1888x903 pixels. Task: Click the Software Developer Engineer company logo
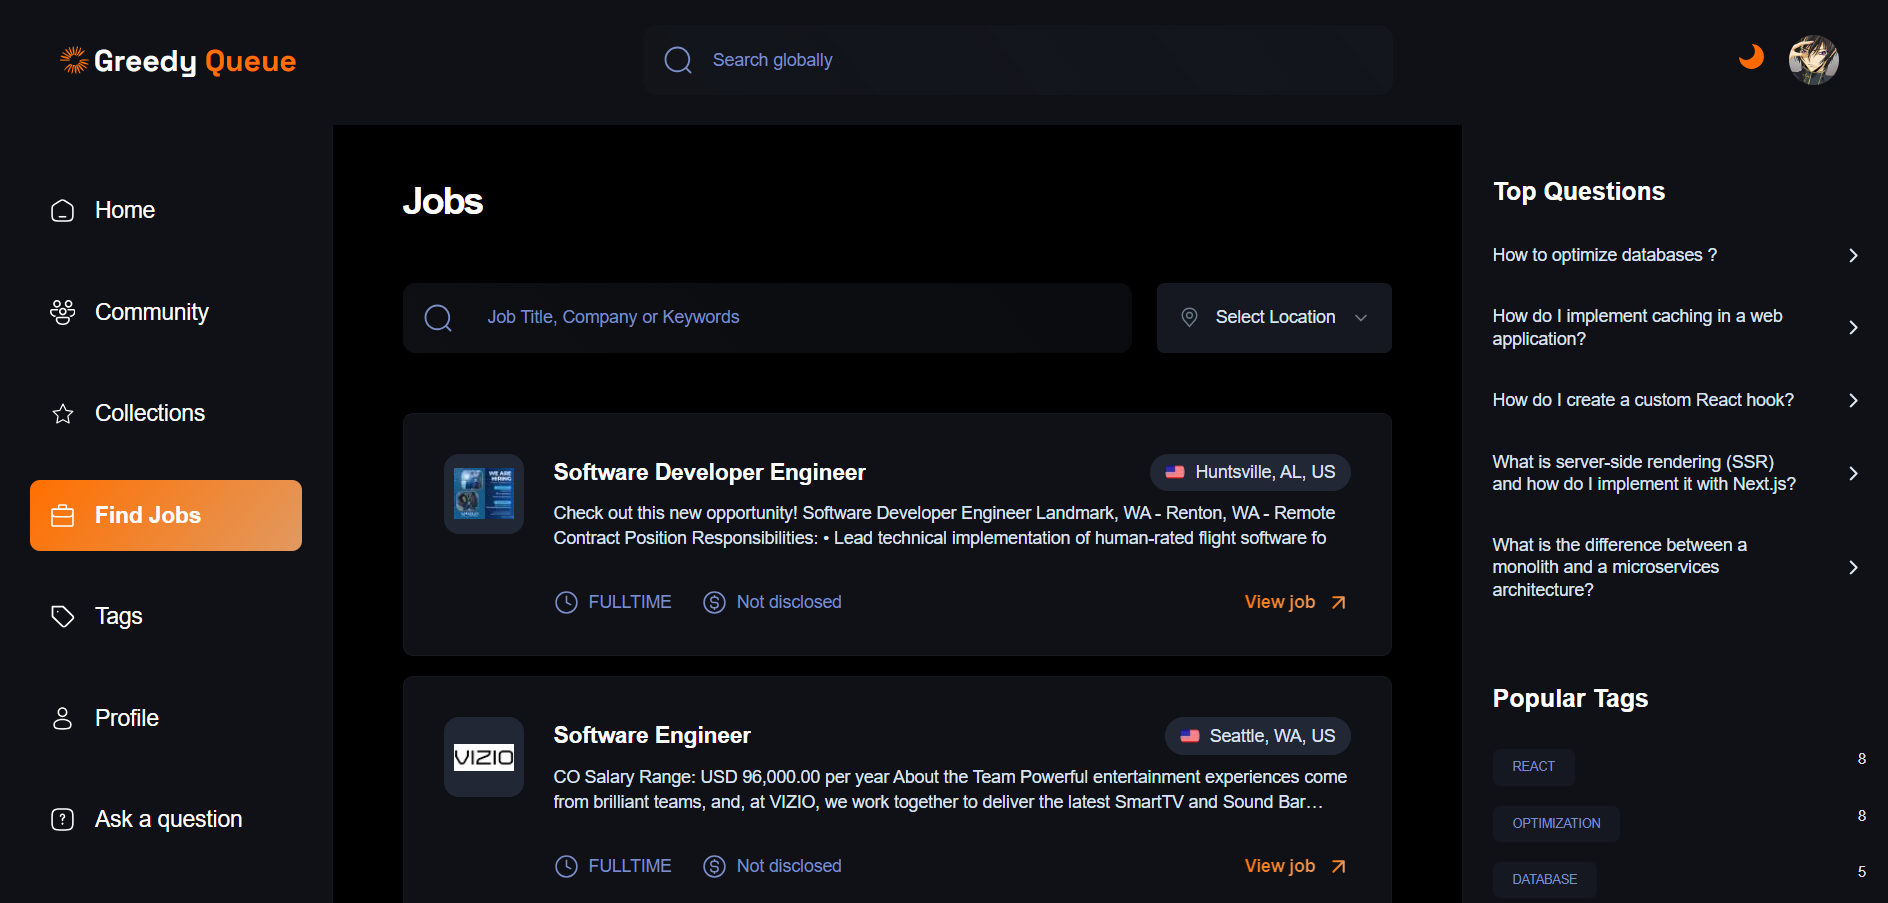[x=484, y=494]
